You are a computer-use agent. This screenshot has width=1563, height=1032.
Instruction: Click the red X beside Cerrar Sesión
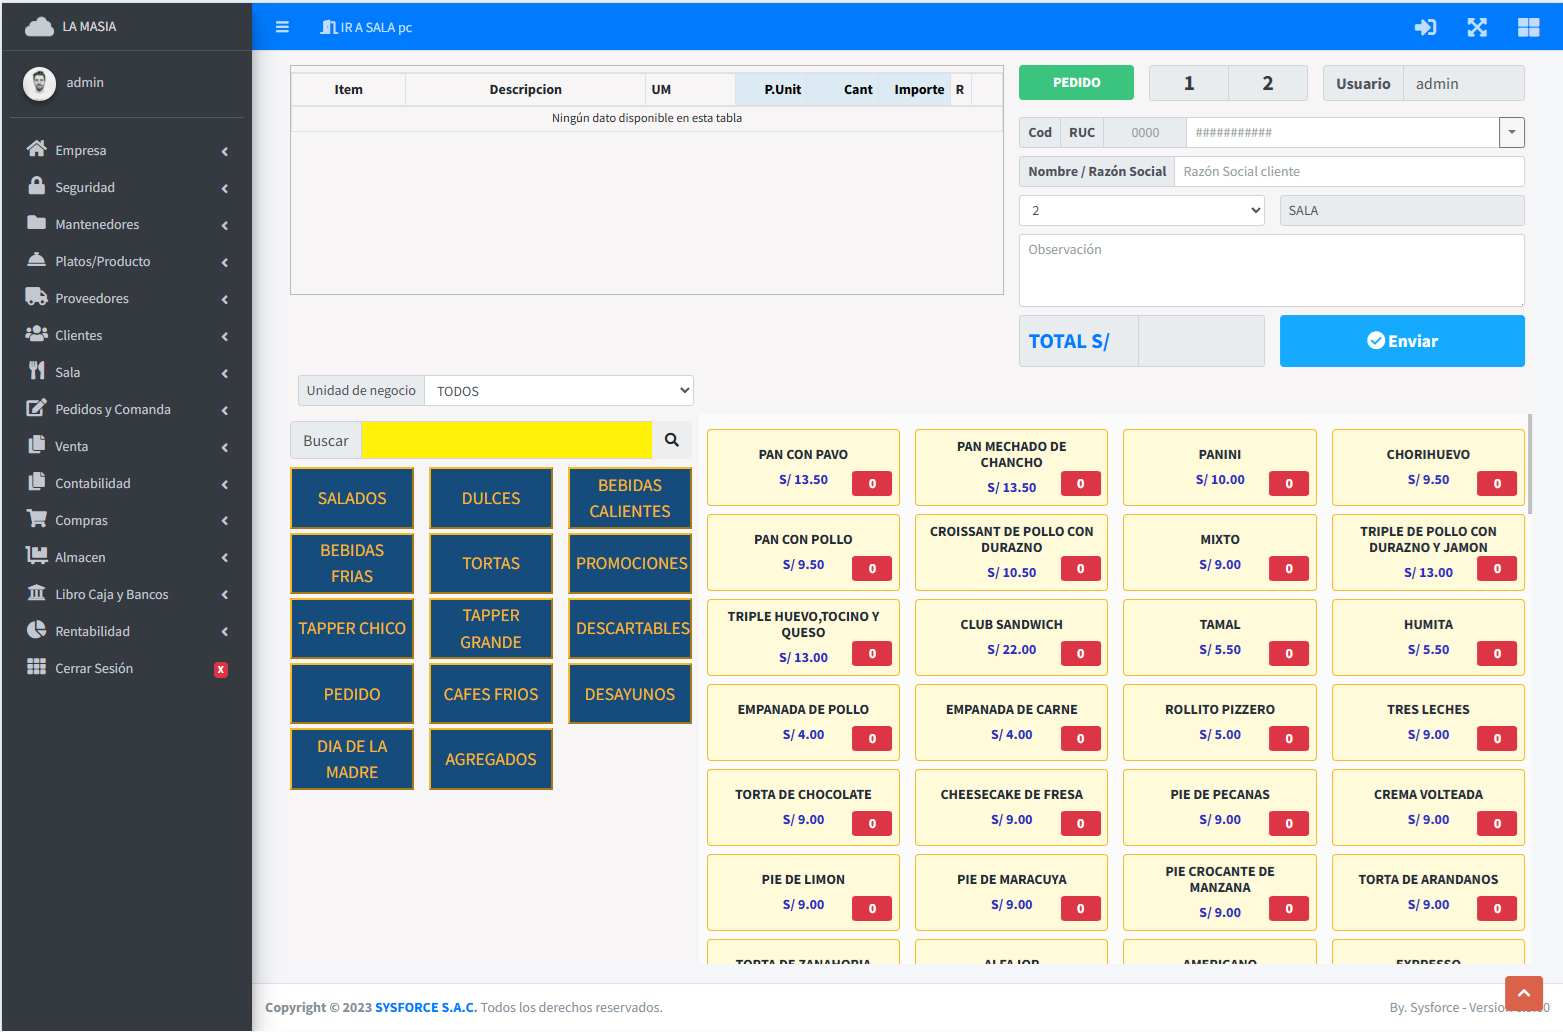[x=221, y=669]
